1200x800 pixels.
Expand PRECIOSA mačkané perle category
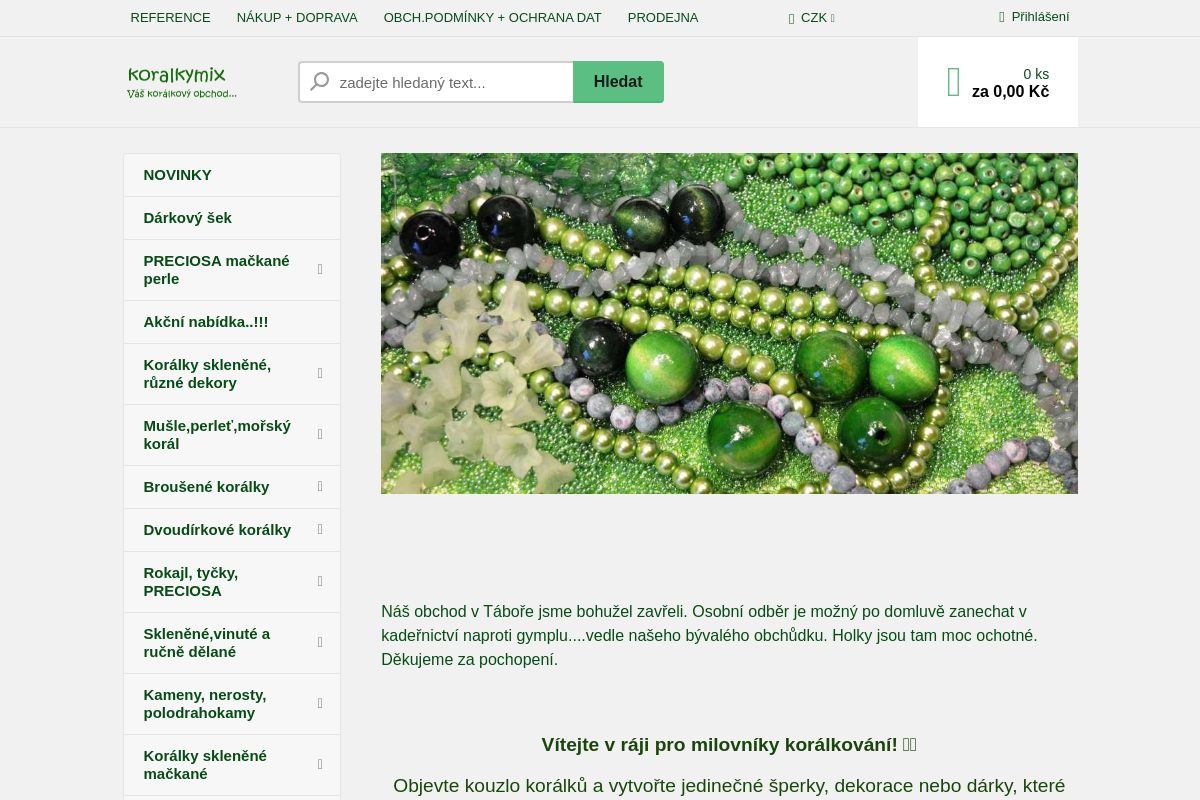(320, 269)
